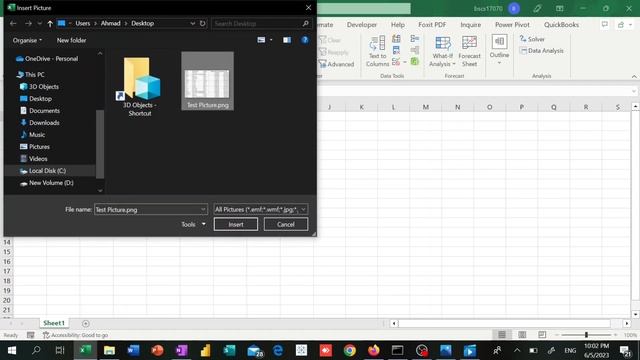
Task: Click the Data Validation icon
Action: pos(396,62)
